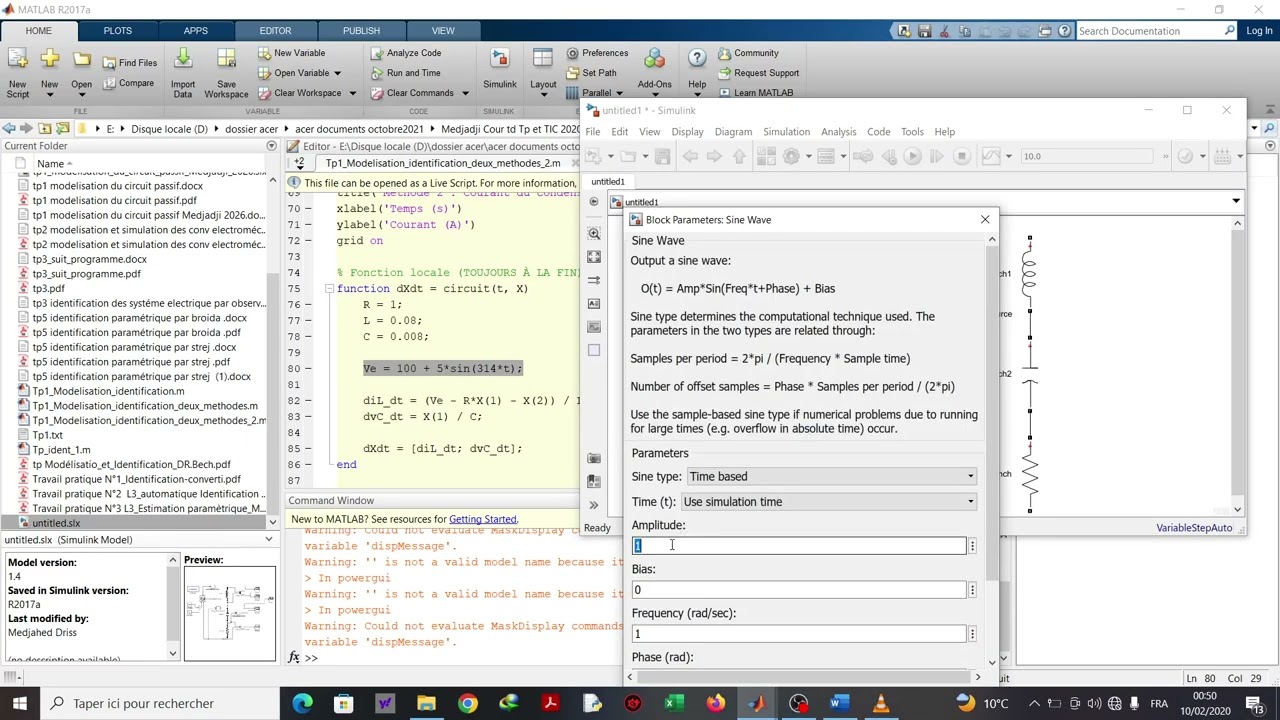Open the Amplitude field options button

tap(972, 546)
